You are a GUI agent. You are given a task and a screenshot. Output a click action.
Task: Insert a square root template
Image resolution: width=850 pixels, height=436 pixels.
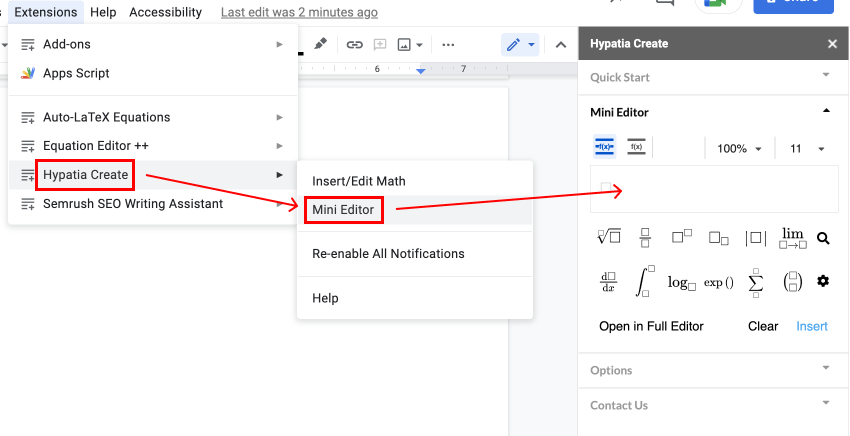click(609, 237)
